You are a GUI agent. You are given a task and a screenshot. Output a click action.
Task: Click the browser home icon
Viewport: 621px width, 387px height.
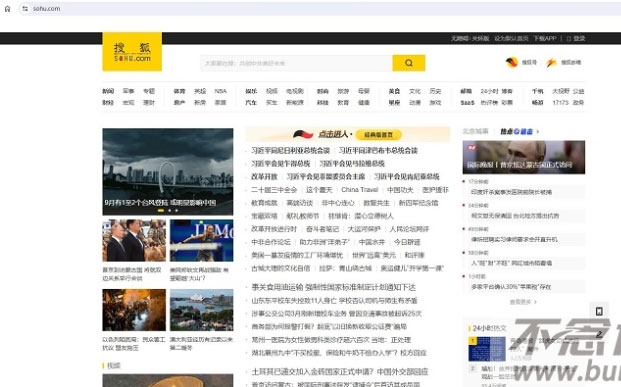tap(8, 9)
